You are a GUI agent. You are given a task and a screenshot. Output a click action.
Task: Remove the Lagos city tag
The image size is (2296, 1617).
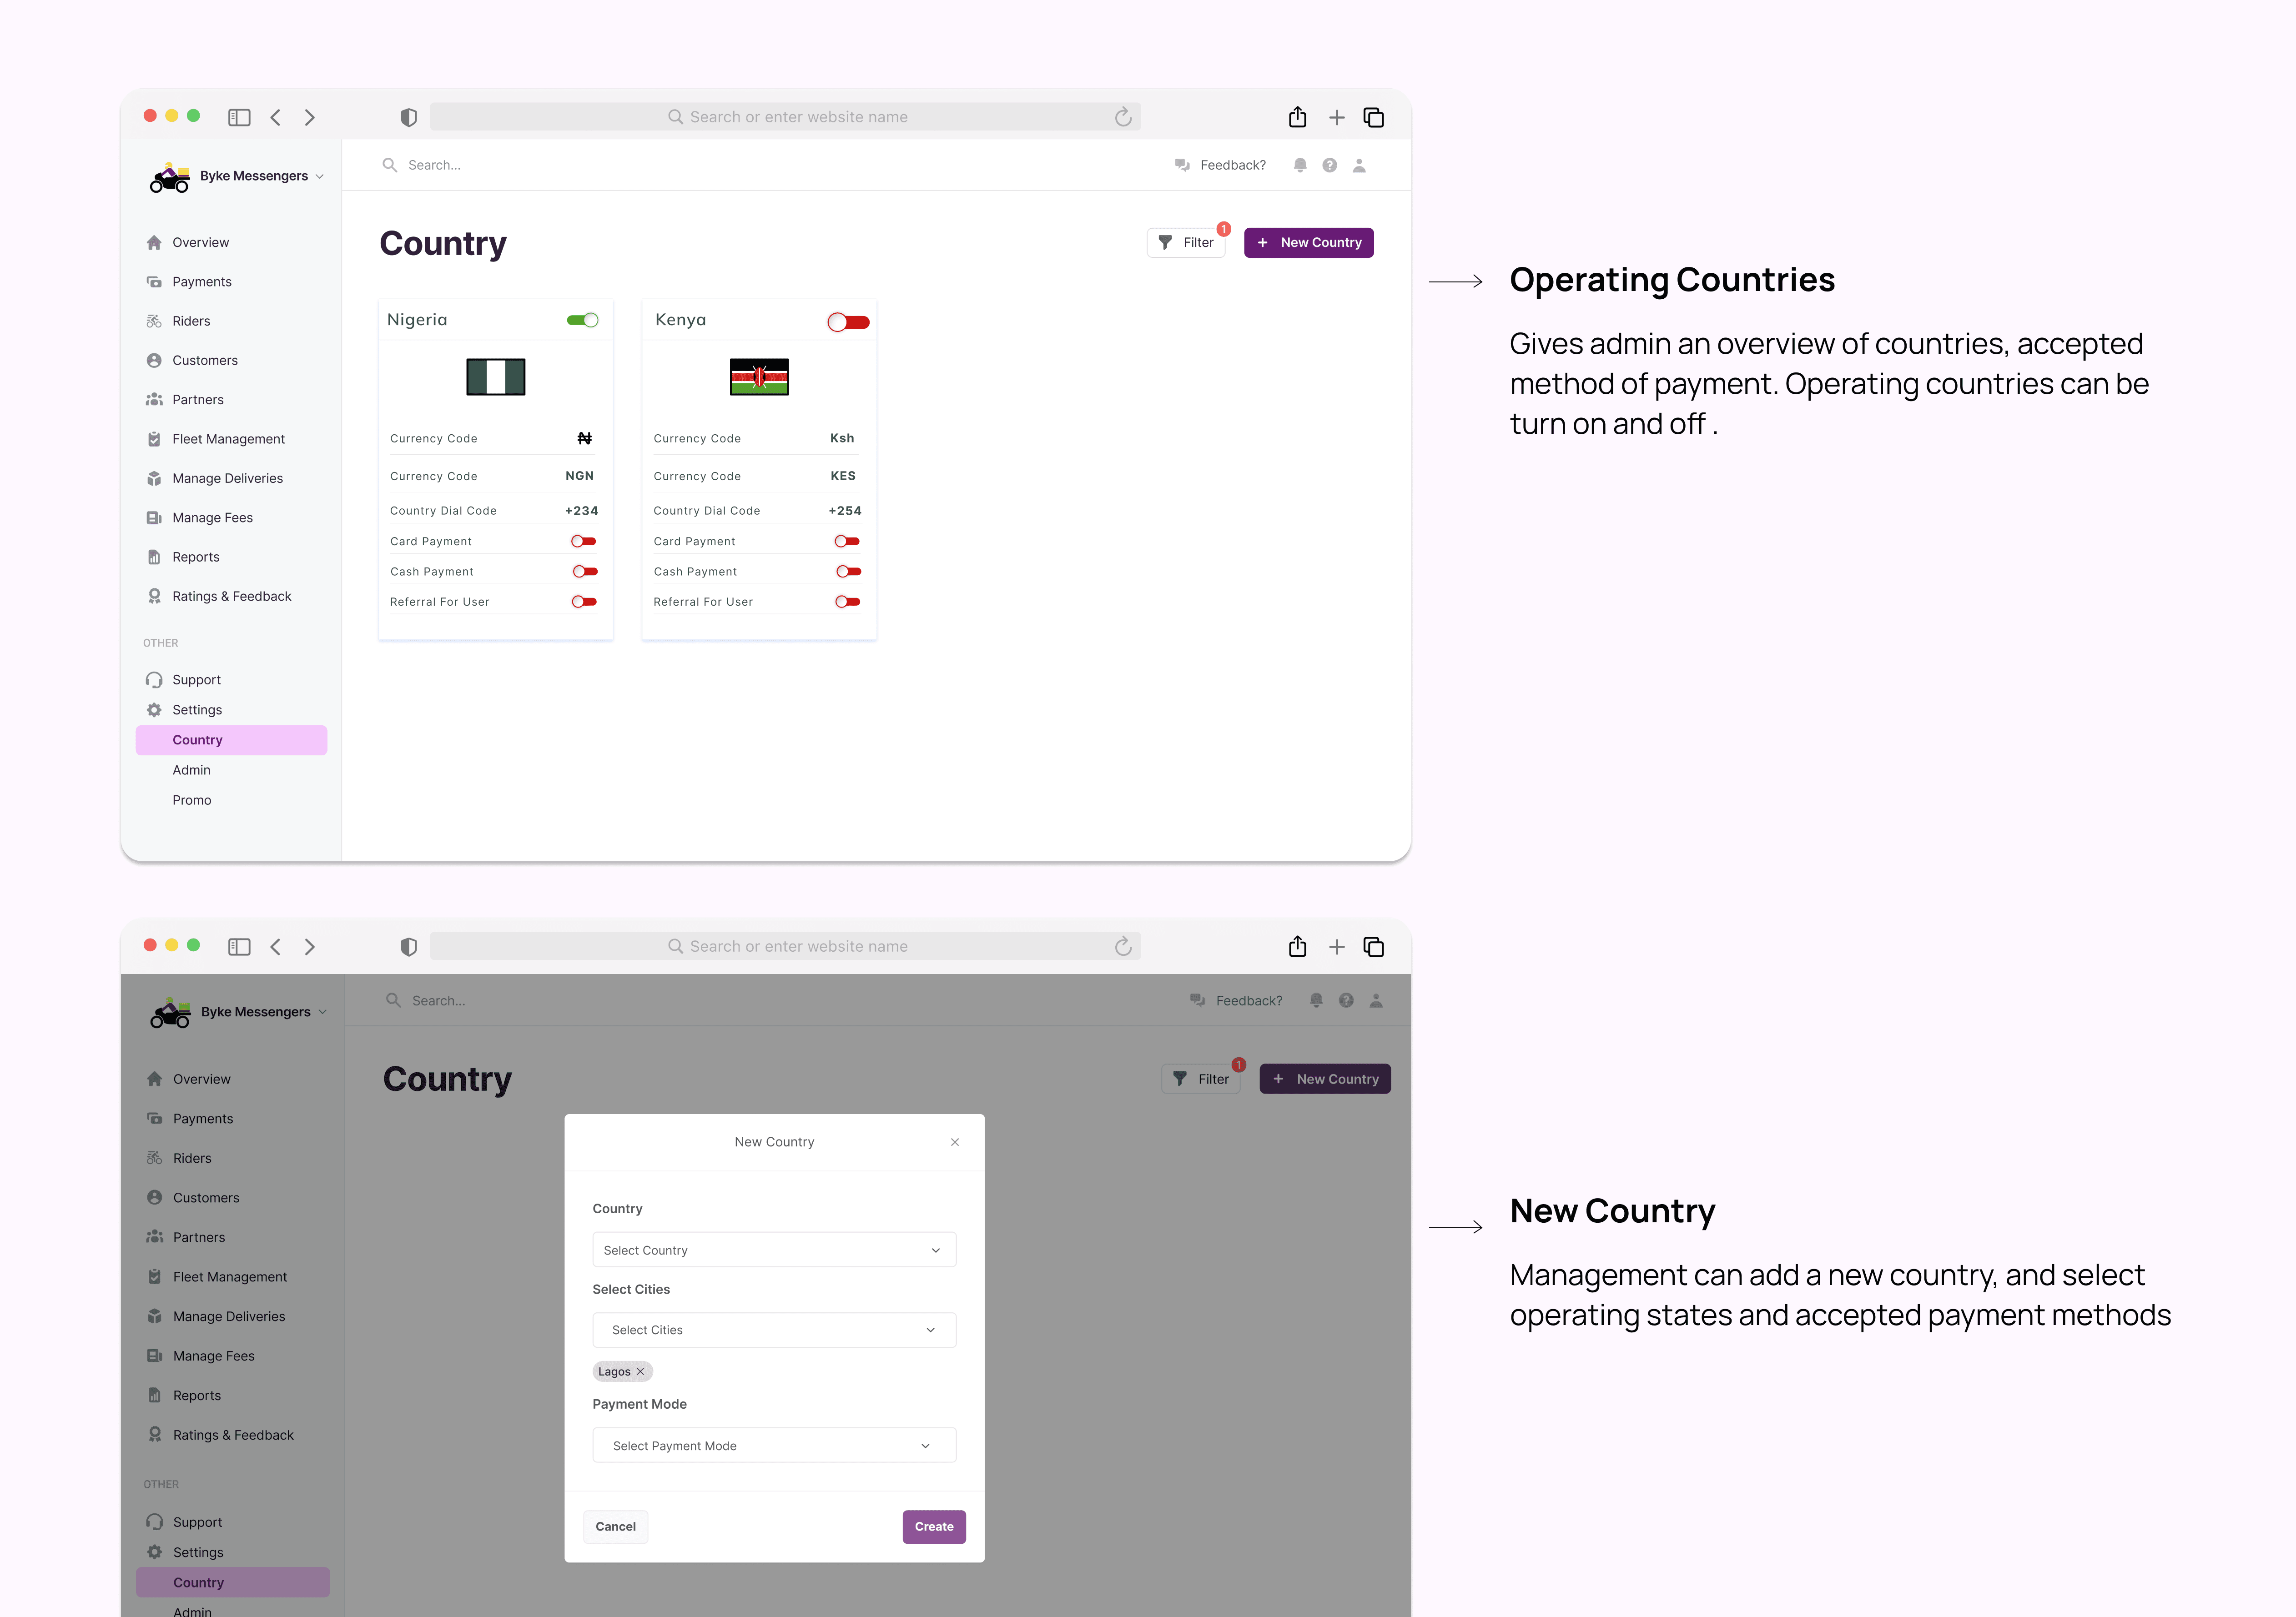[641, 1371]
